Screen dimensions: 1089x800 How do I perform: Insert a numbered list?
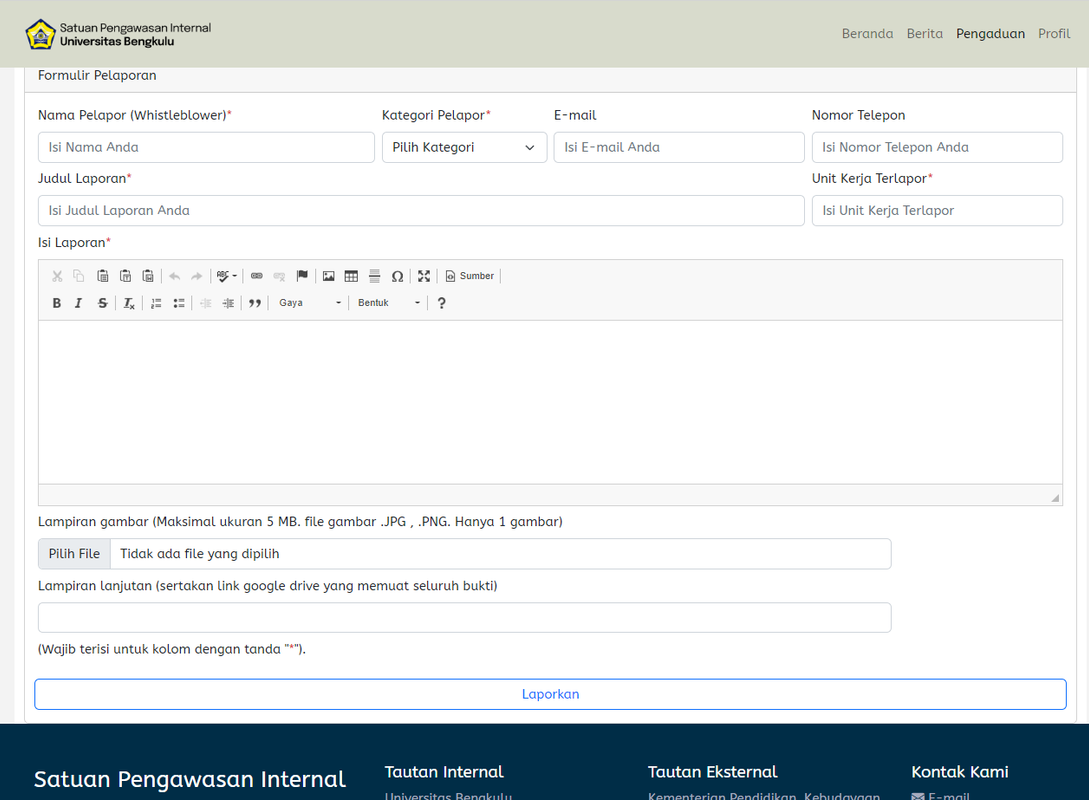pyautogui.click(x=156, y=303)
